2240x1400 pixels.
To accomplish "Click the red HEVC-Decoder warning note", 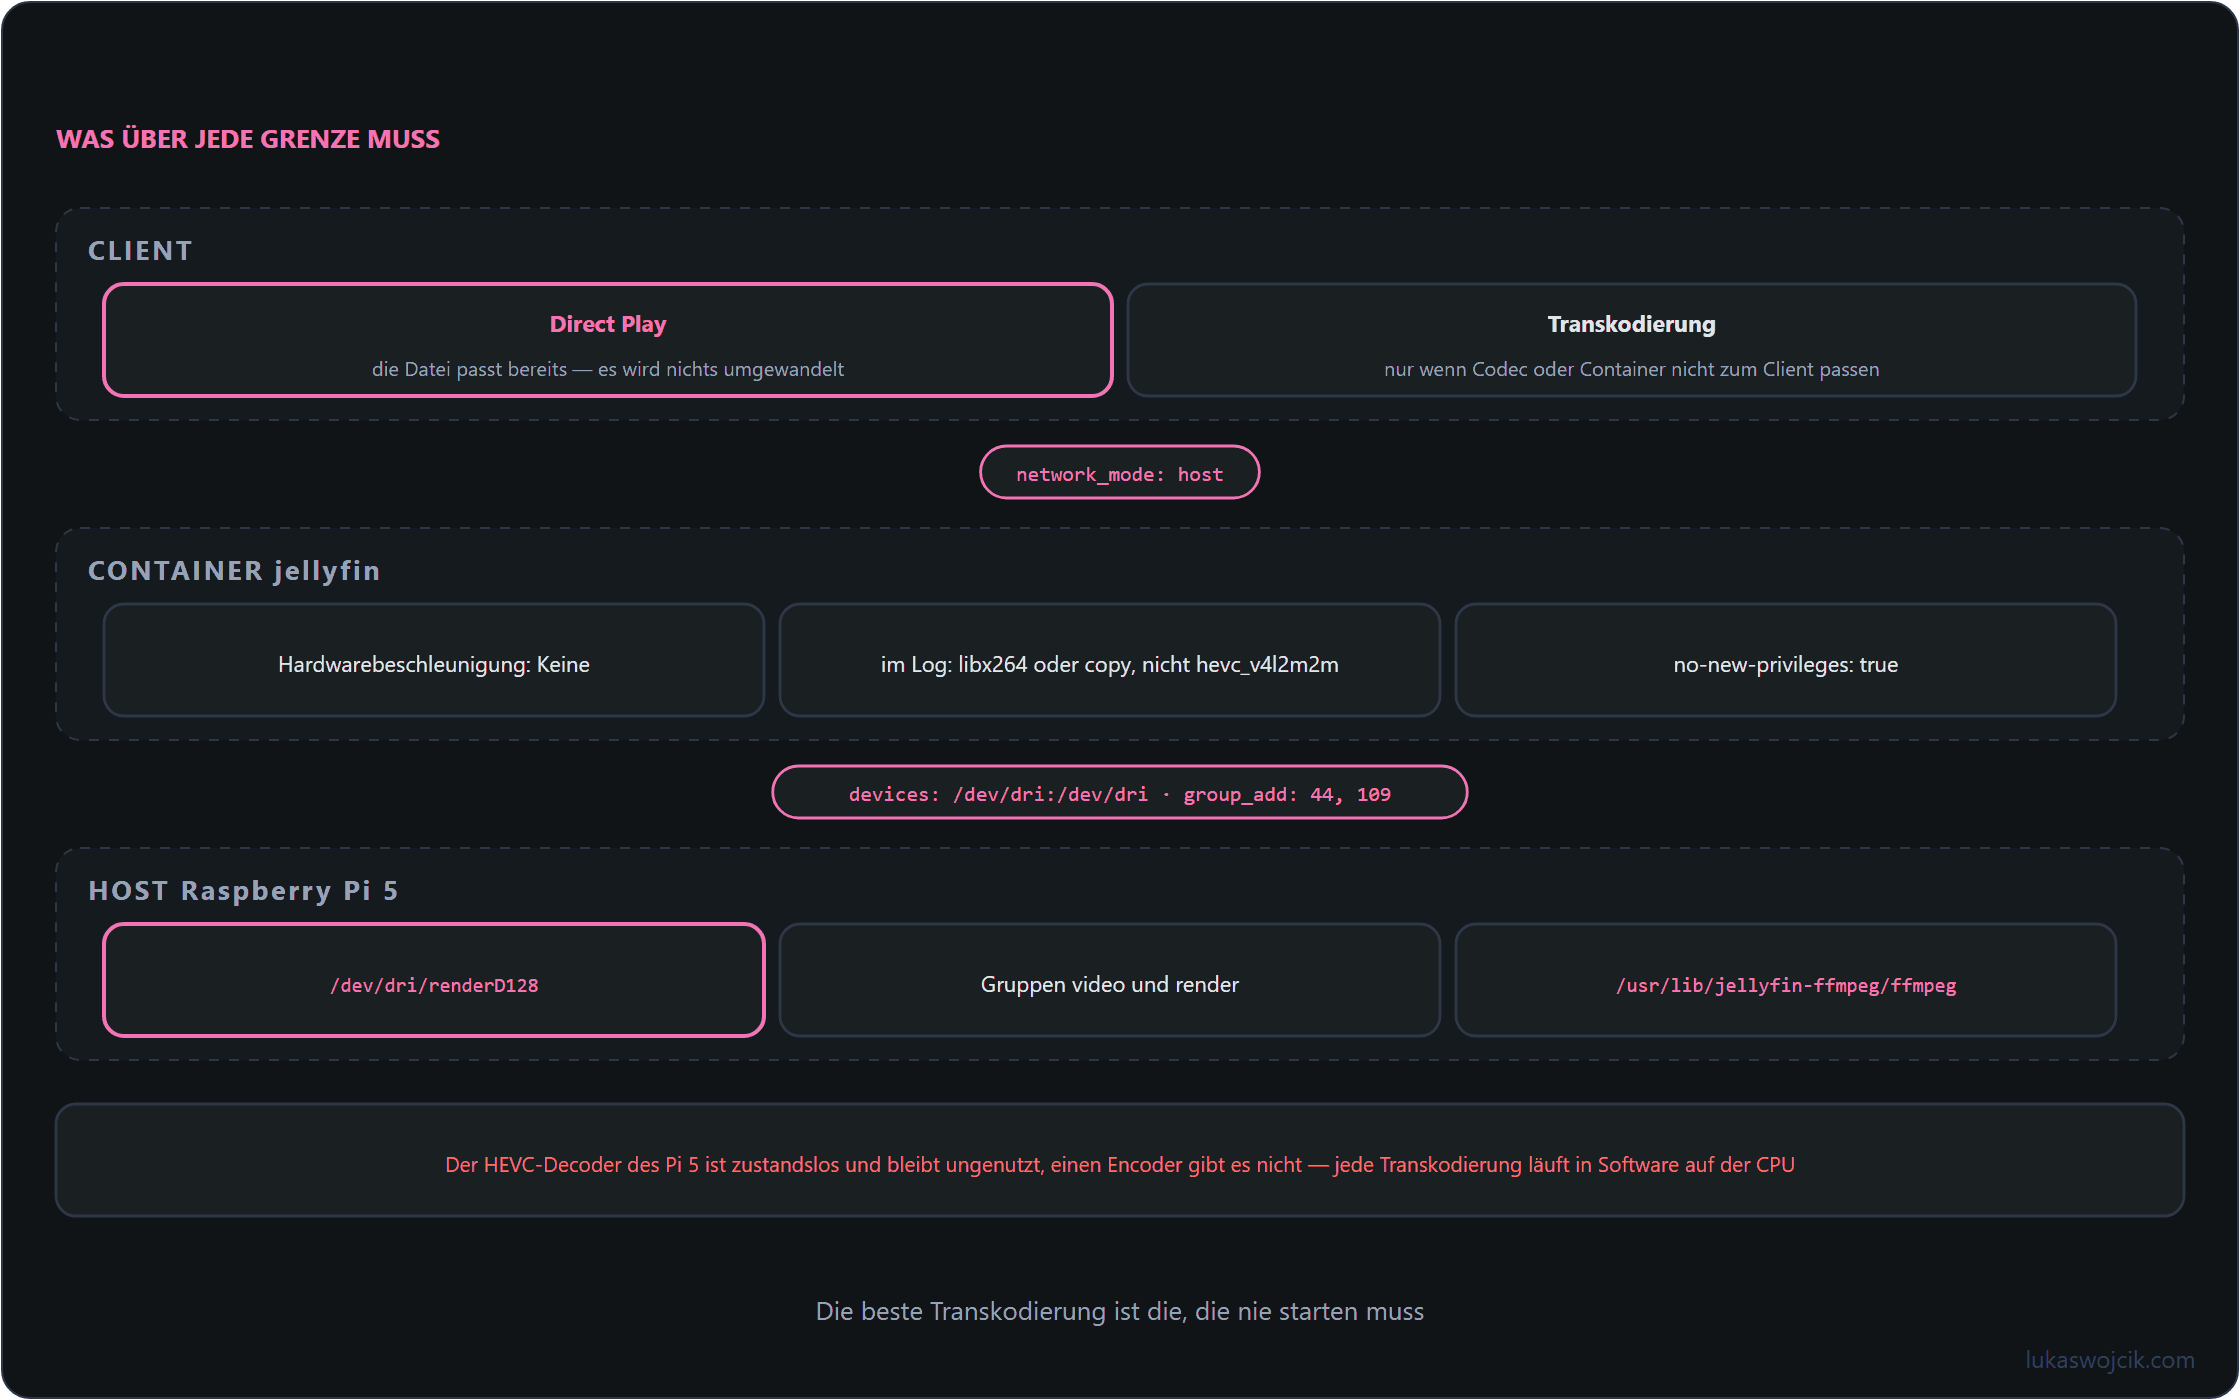I will click(1120, 1160).
